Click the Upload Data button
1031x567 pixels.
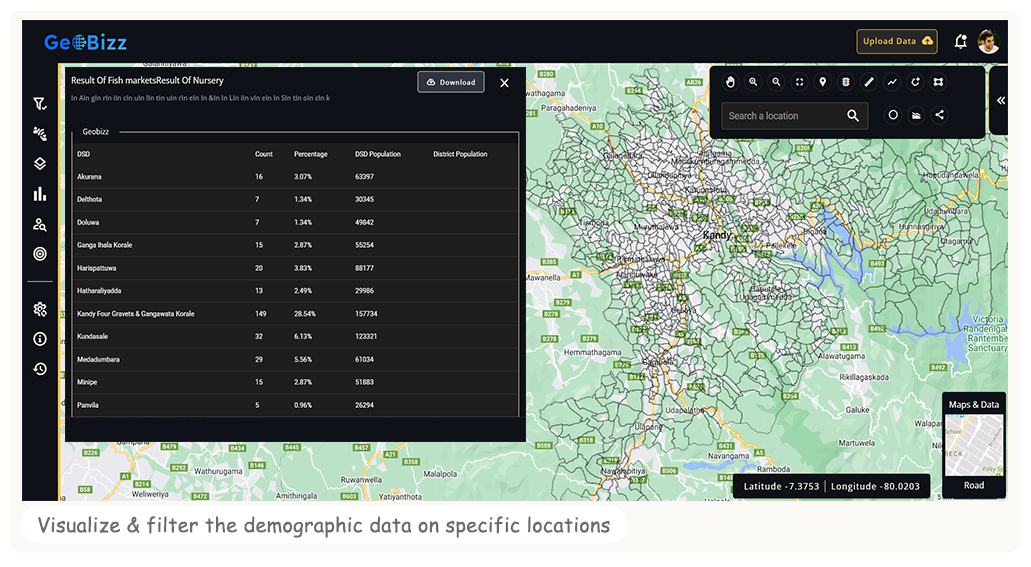(x=897, y=41)
